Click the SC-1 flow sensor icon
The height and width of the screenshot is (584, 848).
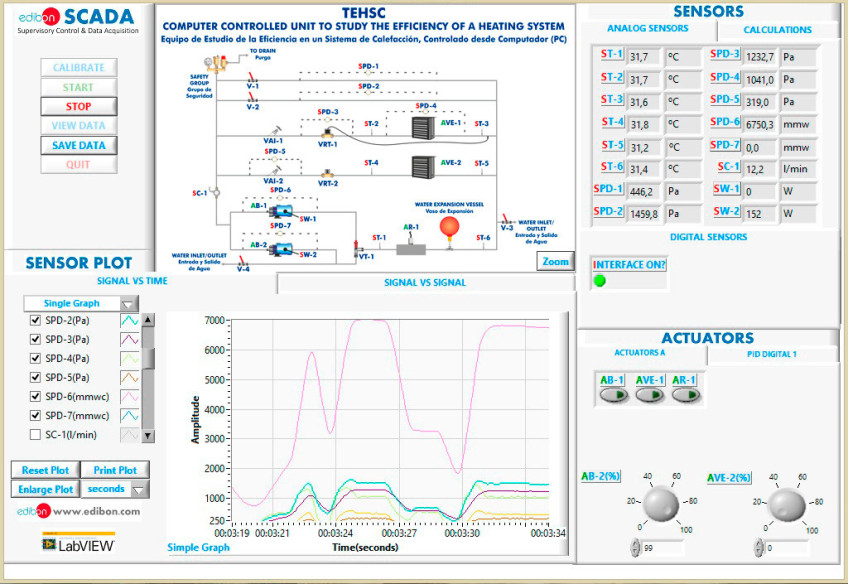coord(215,192)
